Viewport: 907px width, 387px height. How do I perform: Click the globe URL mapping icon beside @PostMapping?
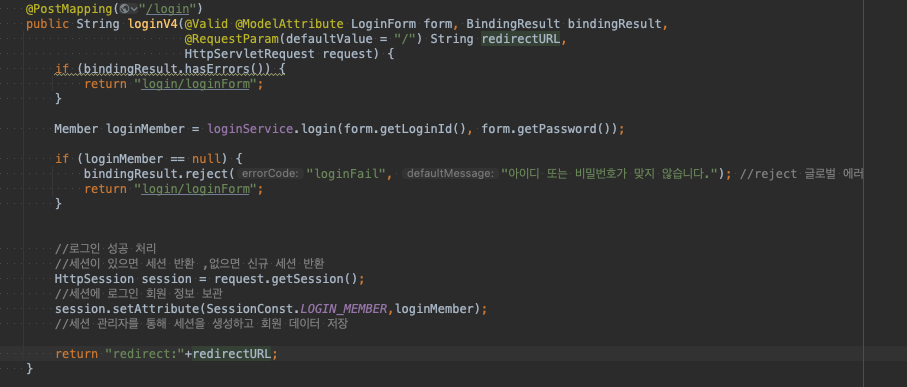(123, 9)
